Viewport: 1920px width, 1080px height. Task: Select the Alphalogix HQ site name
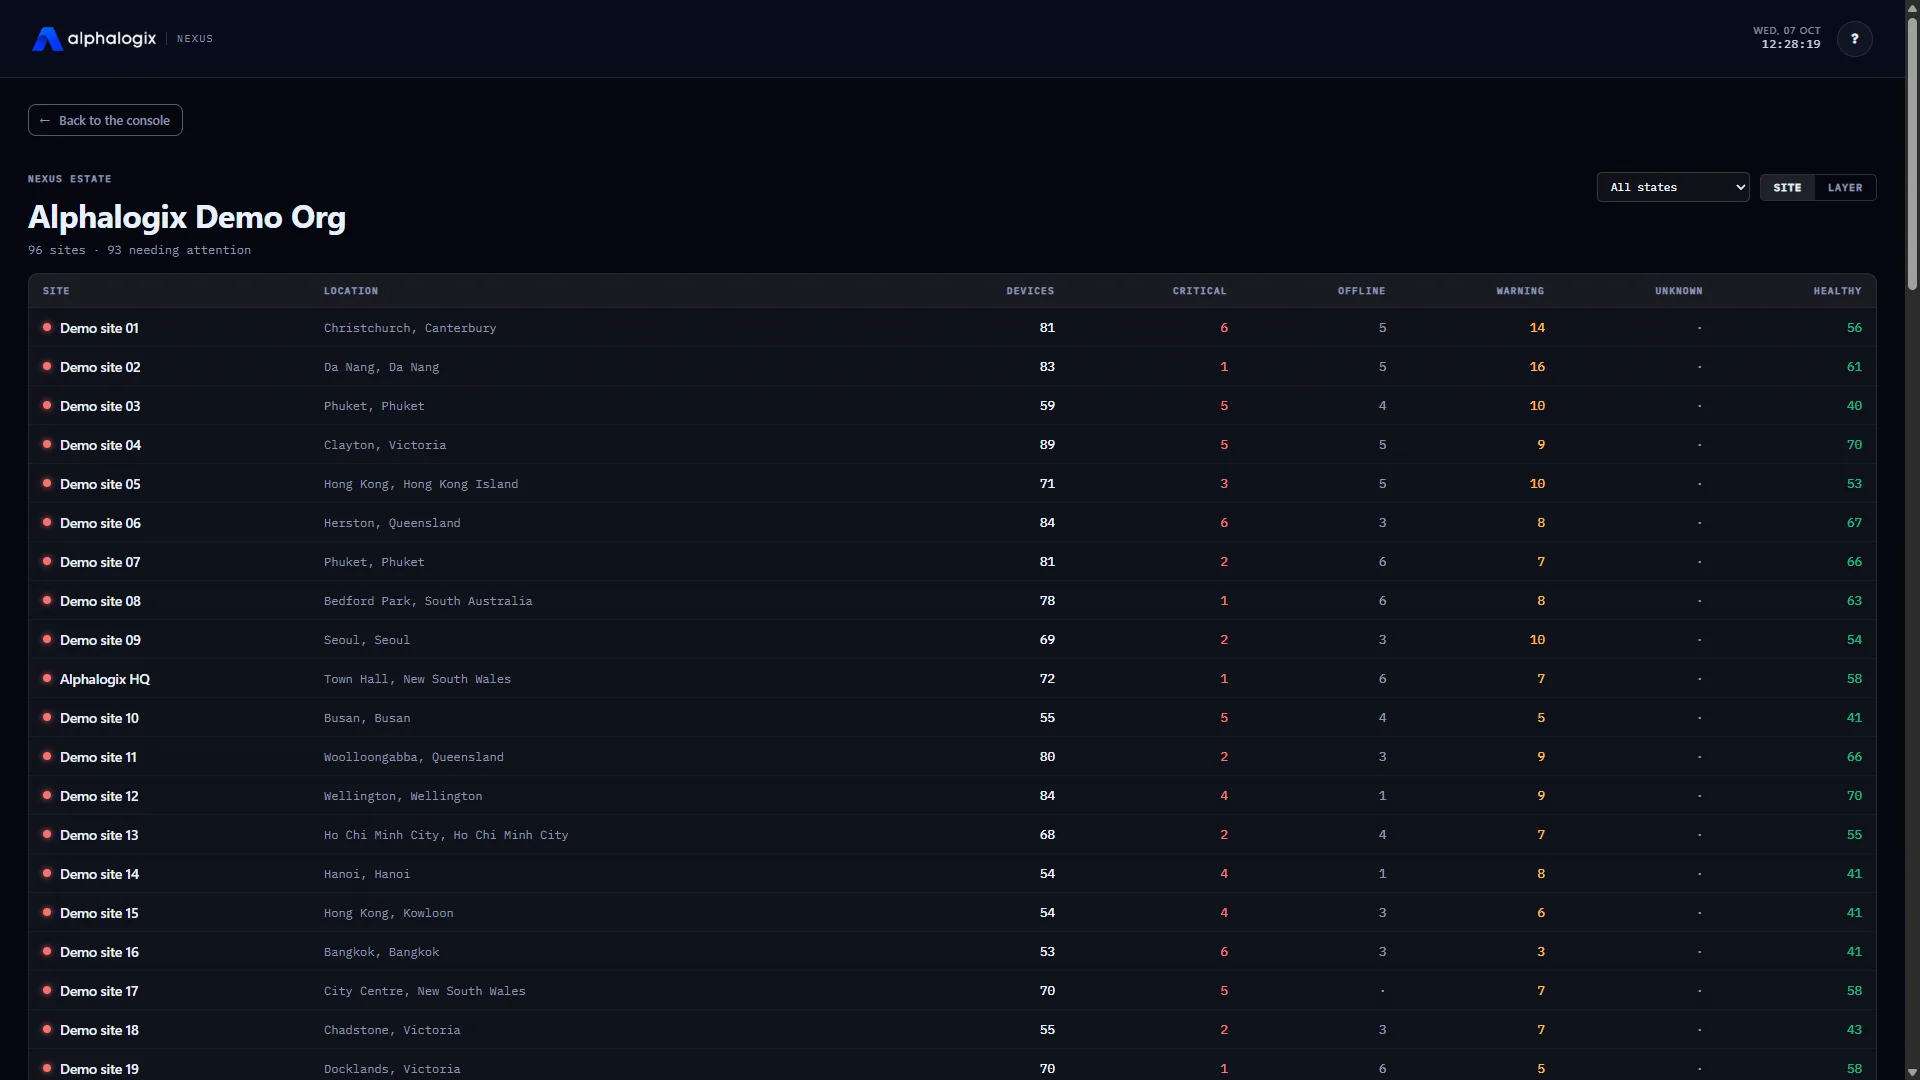[x=105, y=679]
